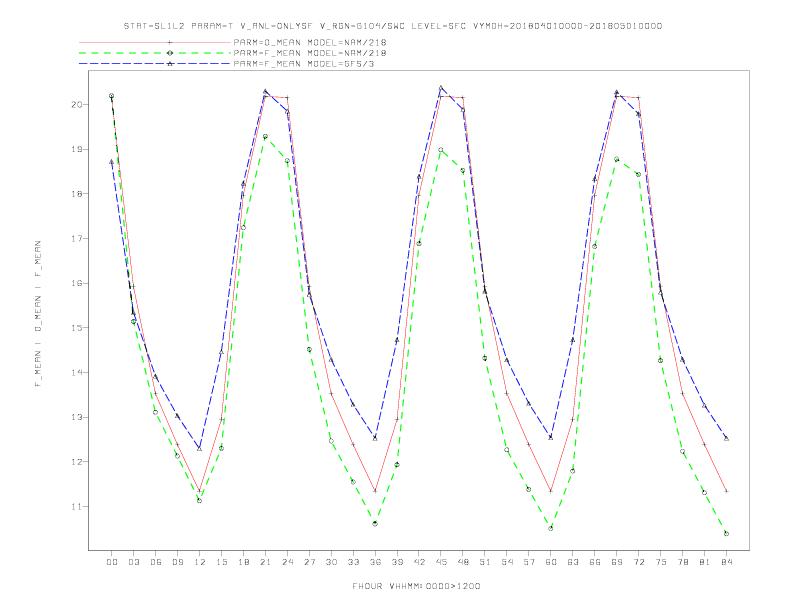Screen dimensions: 792x612
Task: Click x-axis forecast hour label 54
Action: click(x=507, y=562)
